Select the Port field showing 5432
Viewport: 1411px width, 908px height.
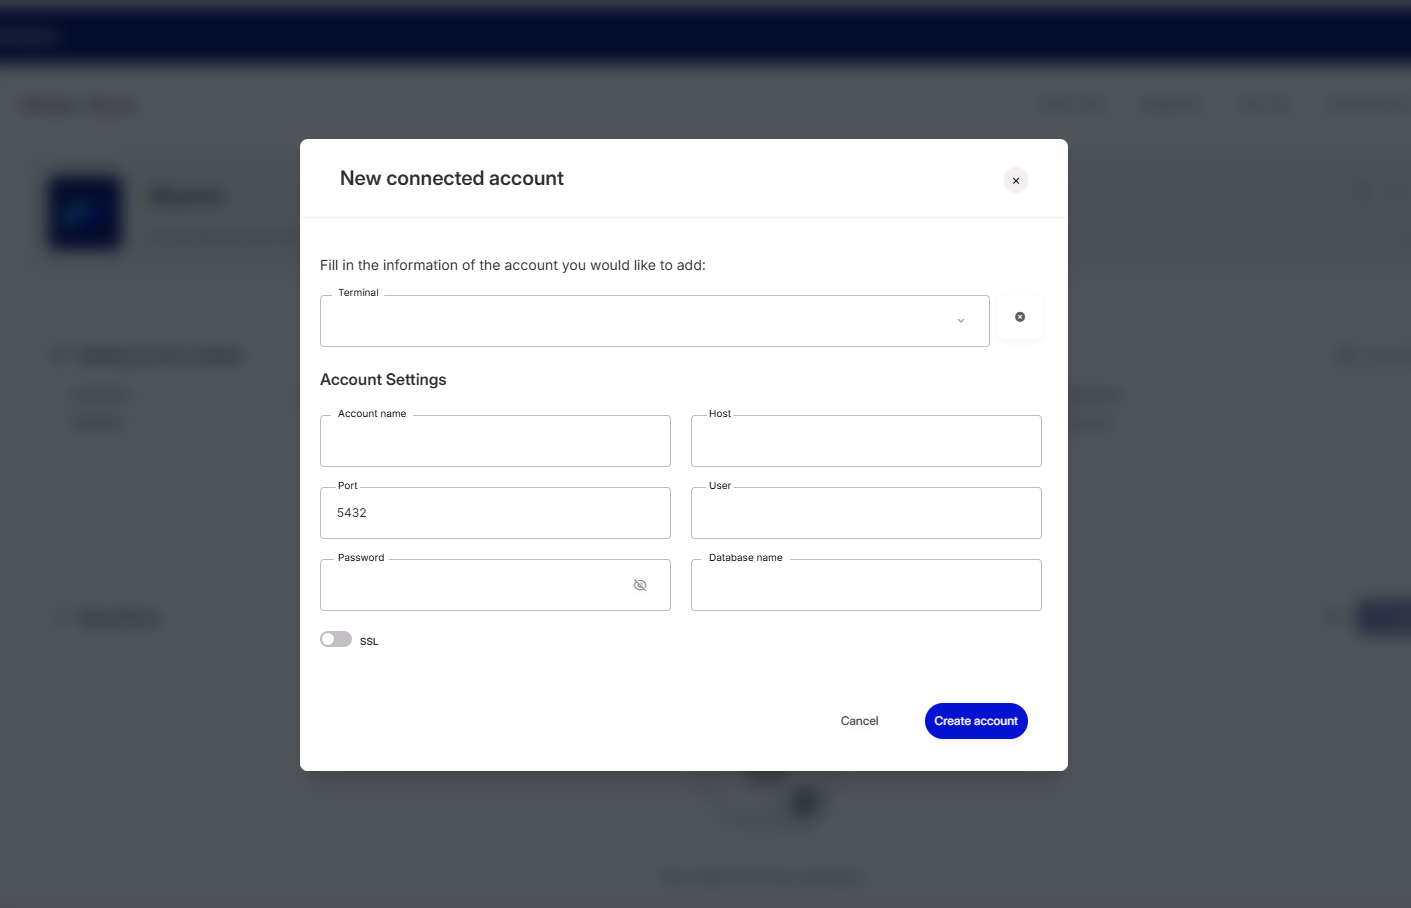495,513
